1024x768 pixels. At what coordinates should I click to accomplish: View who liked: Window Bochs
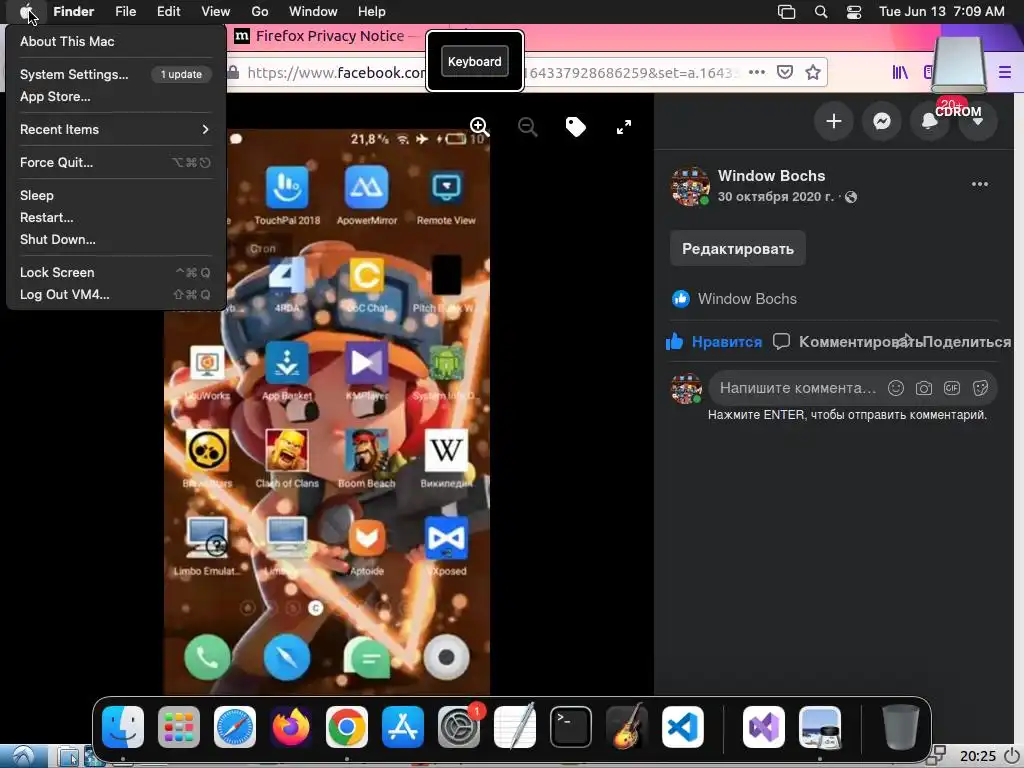pyautogui.click(x=747, y=299)
